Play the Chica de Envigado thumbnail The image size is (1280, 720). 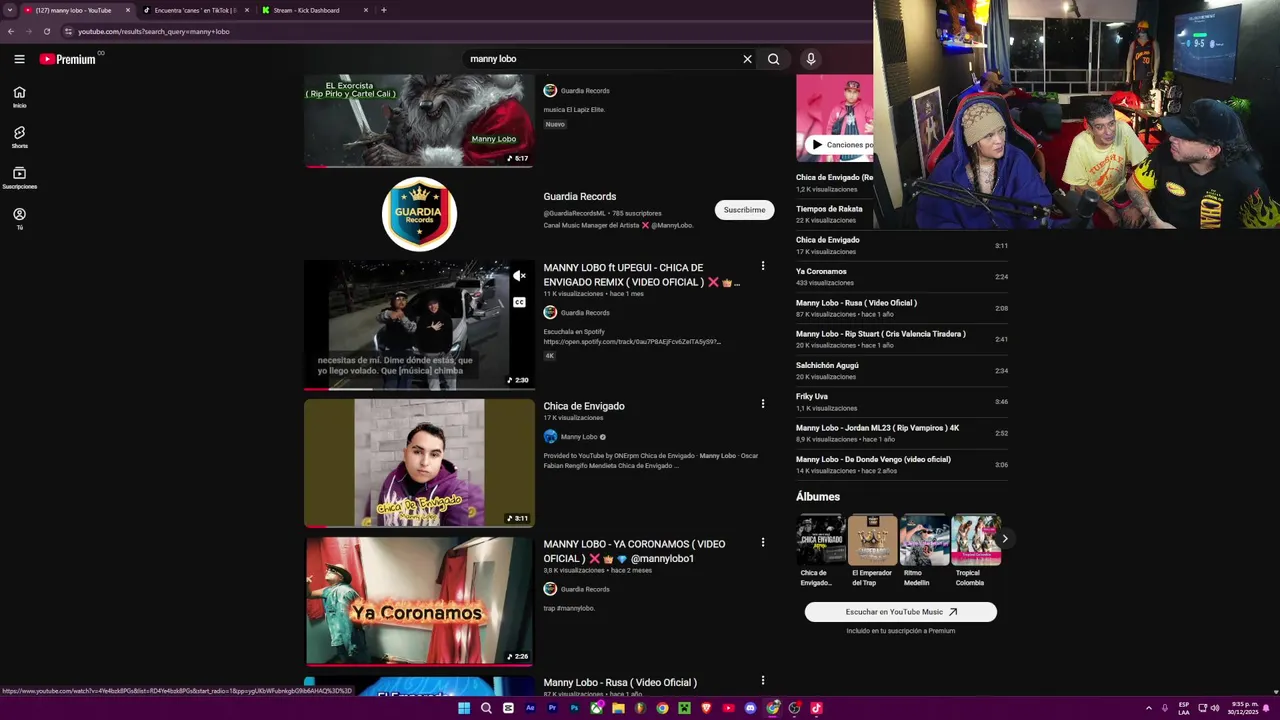pyautogui.click(x=419, y=463)
